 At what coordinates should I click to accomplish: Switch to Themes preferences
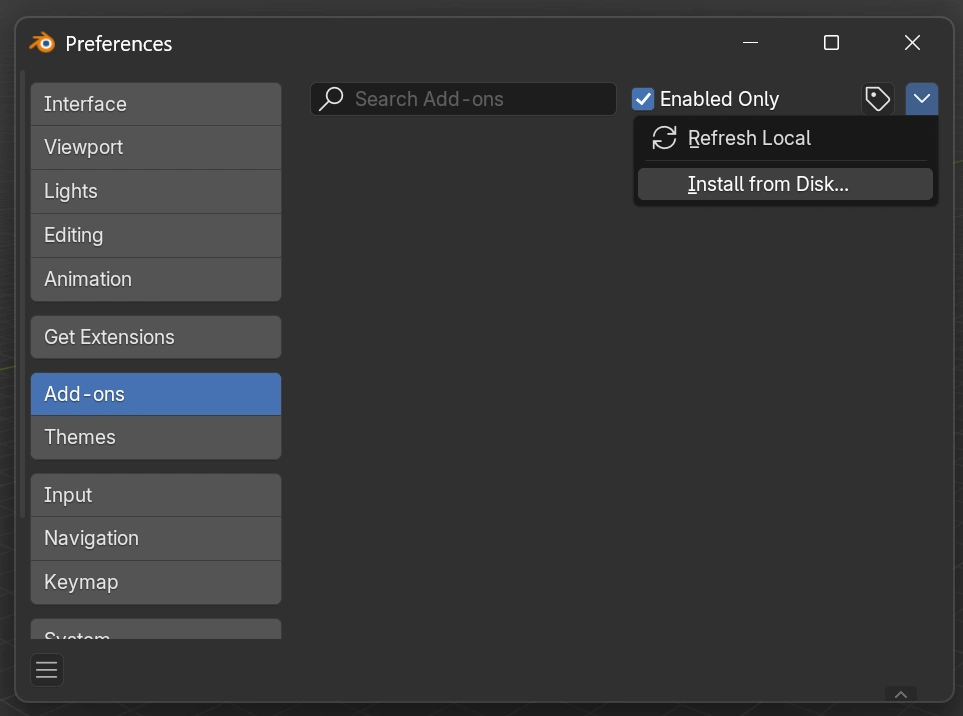pos(156,437)
